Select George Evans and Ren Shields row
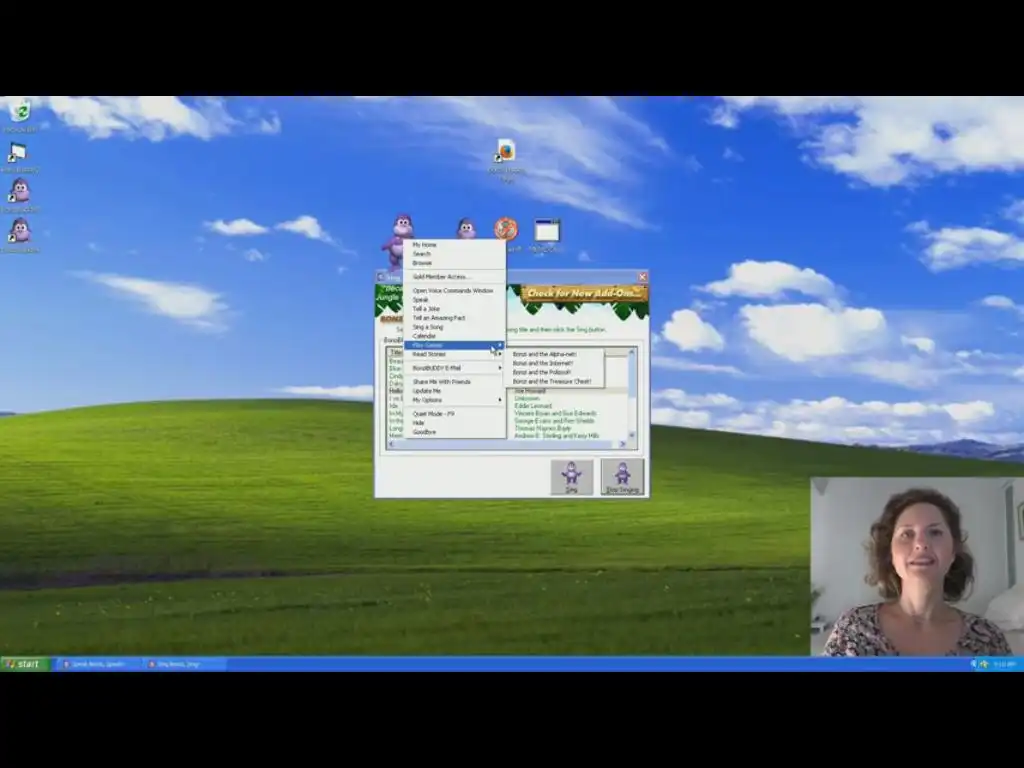 pos(554,421)
